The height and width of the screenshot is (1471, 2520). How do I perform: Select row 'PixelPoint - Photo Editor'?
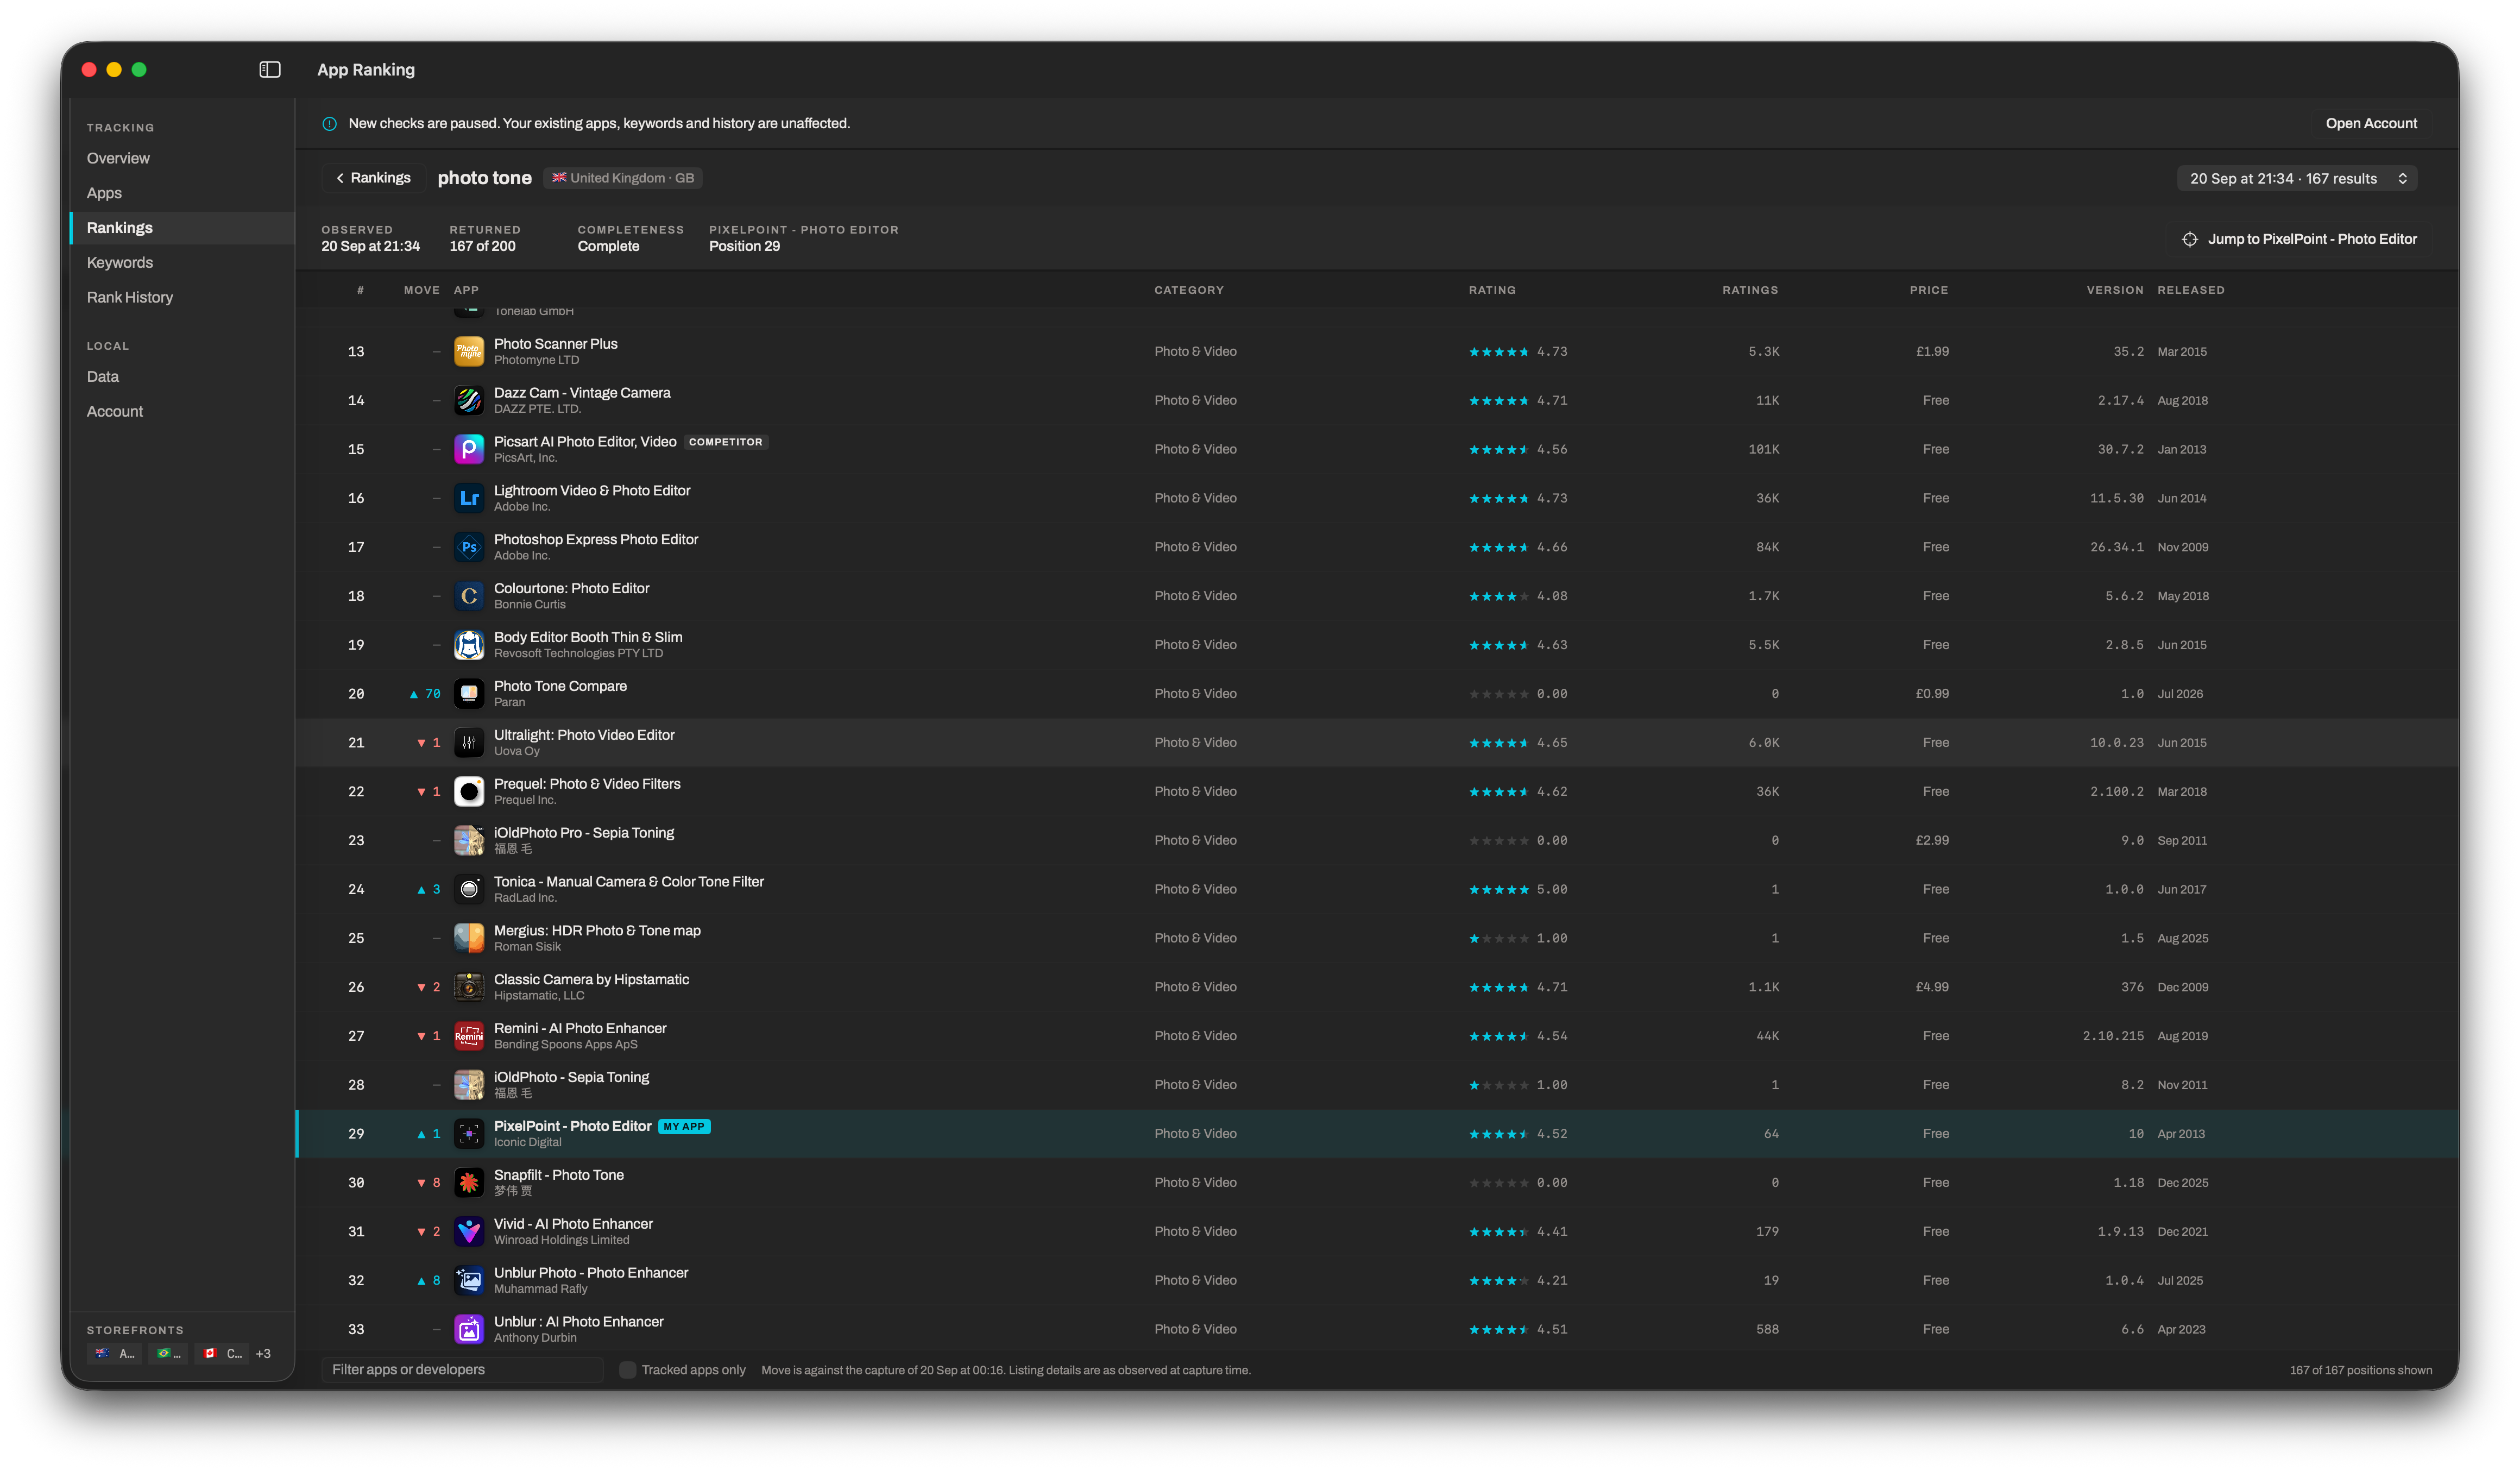tap(1376, 1134)
